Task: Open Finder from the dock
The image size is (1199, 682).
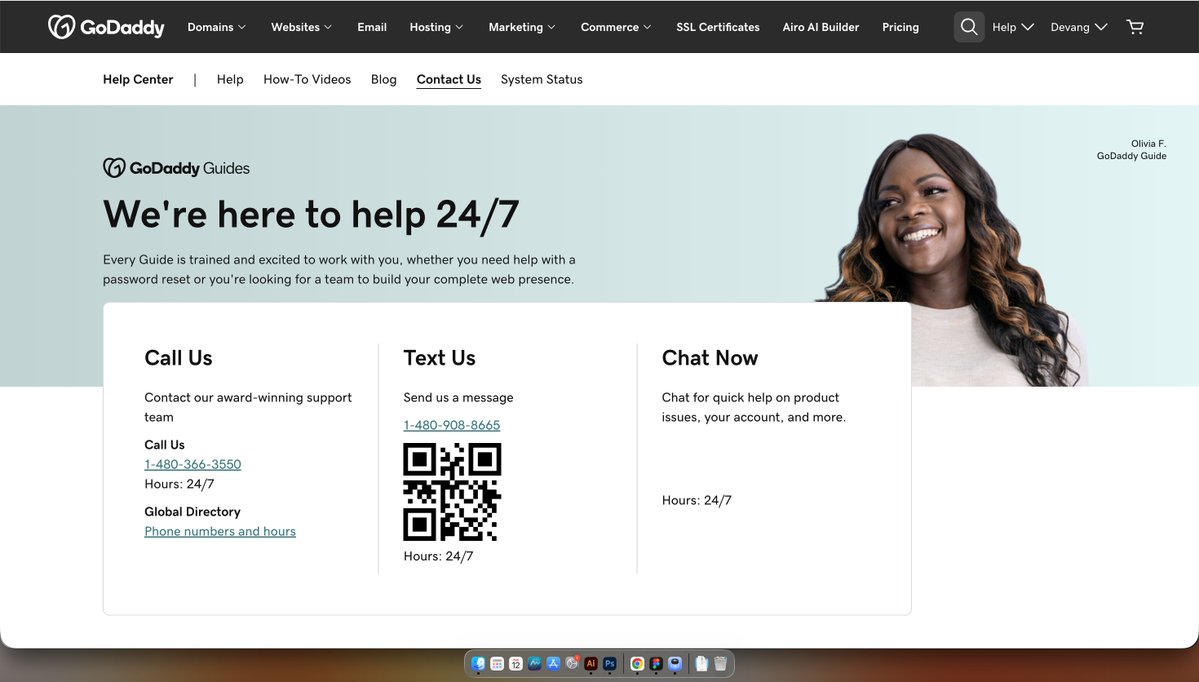Action: [479, 664]
